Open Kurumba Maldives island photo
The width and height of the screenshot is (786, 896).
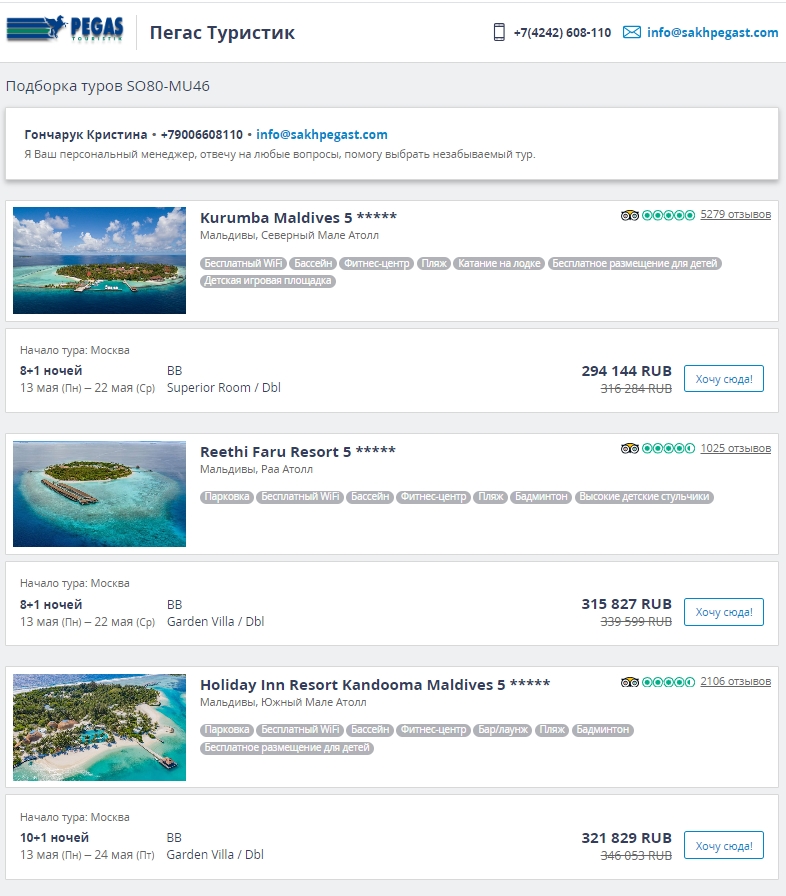[99, 261]
